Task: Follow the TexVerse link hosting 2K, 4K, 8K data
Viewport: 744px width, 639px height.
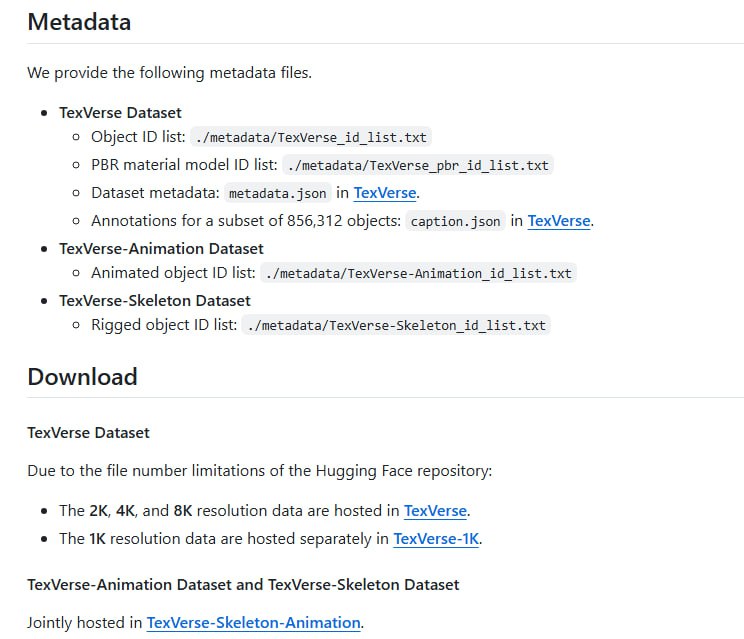Action: [x=435, y=511]
